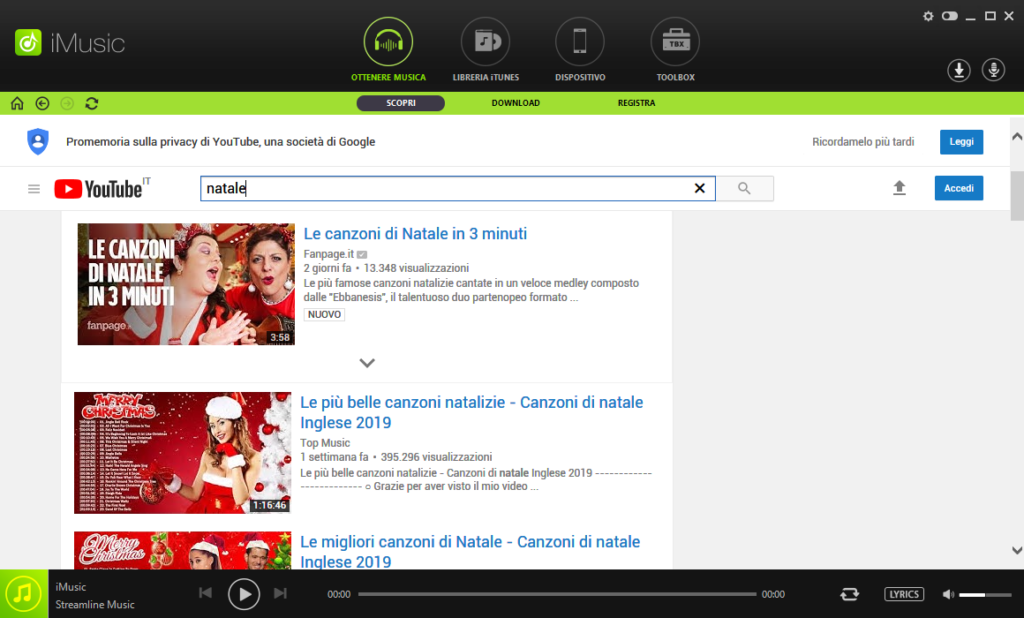Click the privacy shield icon

pos(38,142)
